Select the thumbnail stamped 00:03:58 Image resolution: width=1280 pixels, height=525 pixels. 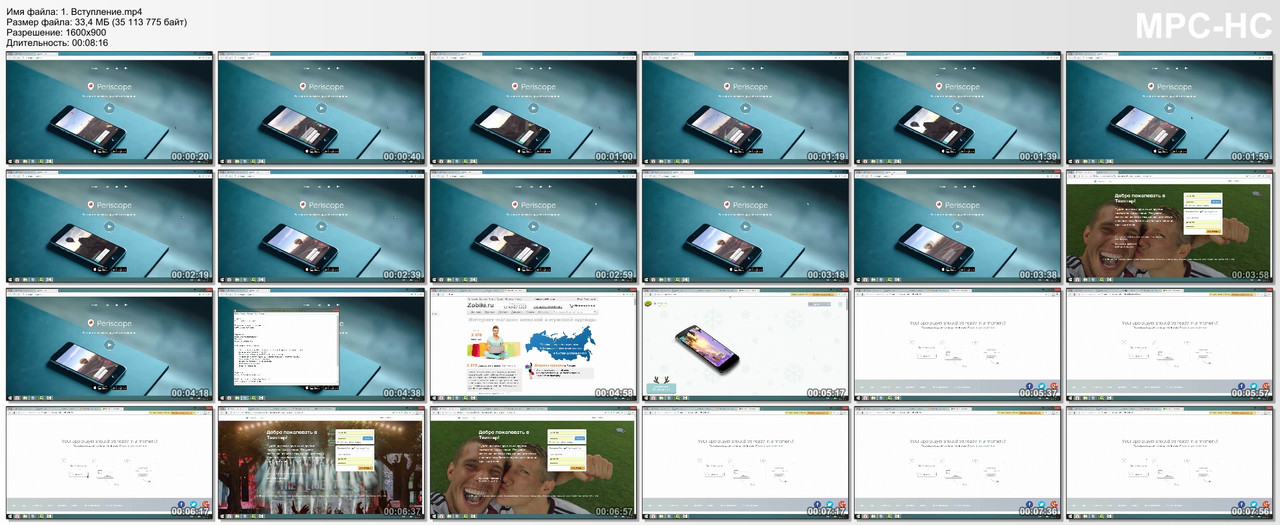pos(1168,226)
